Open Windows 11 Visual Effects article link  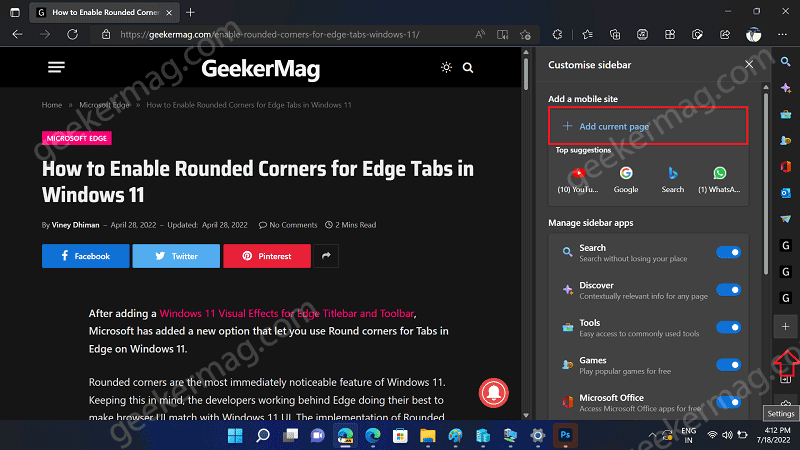tap(287, 313)
